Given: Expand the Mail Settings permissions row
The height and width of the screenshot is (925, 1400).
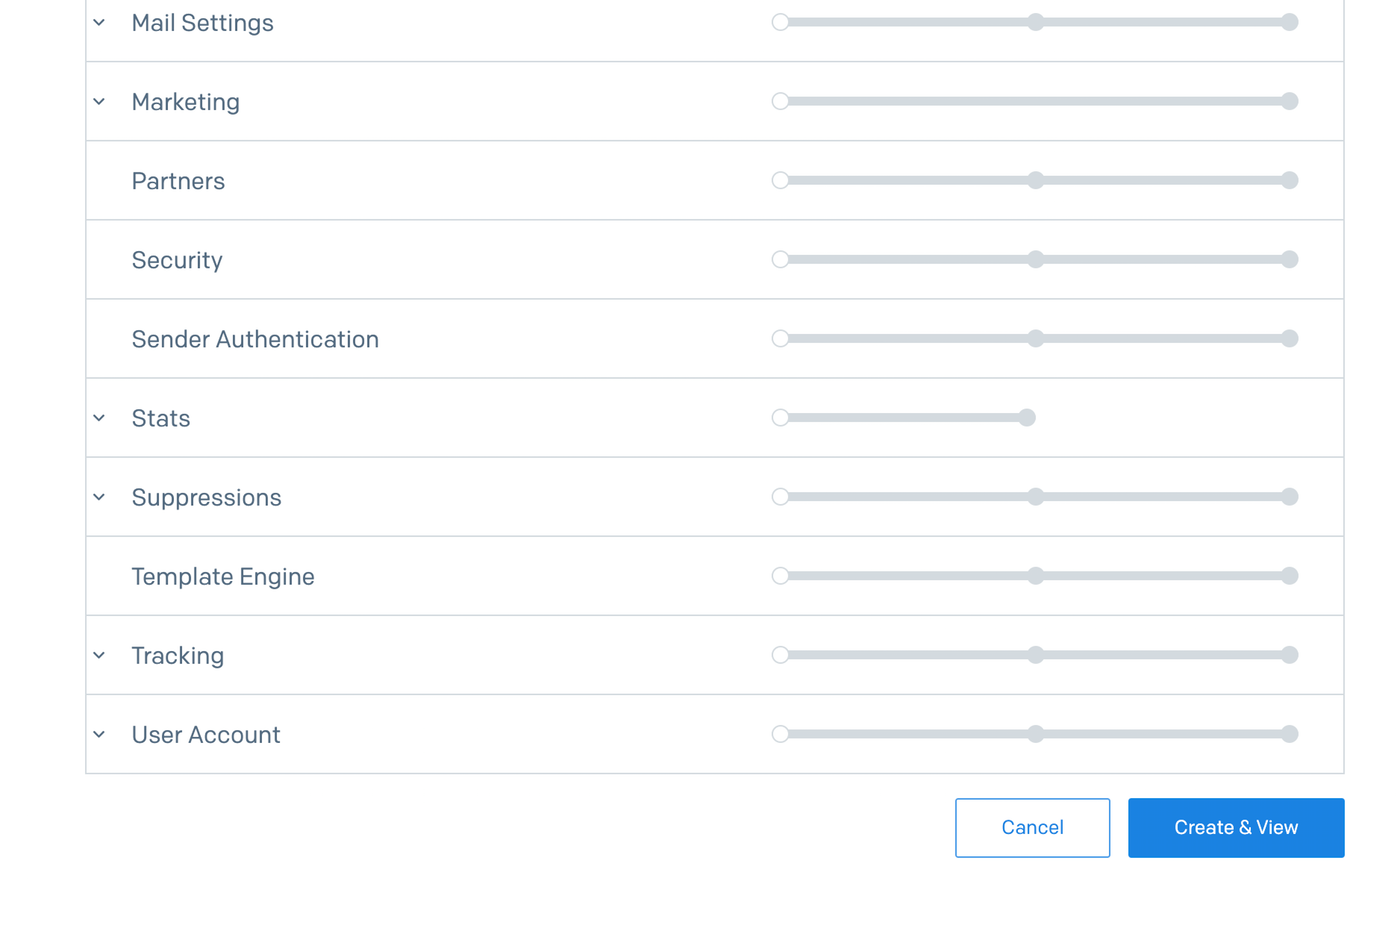Looking at the screenshot, I should [99, 22].
